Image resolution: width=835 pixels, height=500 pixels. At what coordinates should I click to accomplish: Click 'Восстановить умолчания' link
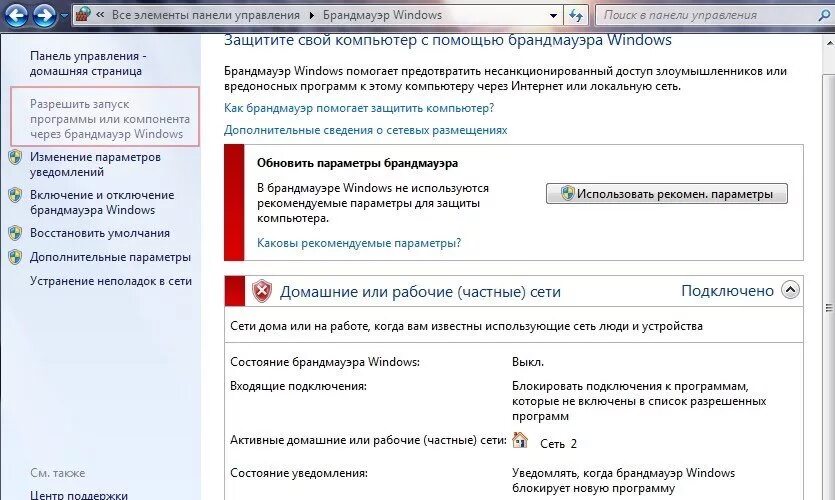coord(100,233)
